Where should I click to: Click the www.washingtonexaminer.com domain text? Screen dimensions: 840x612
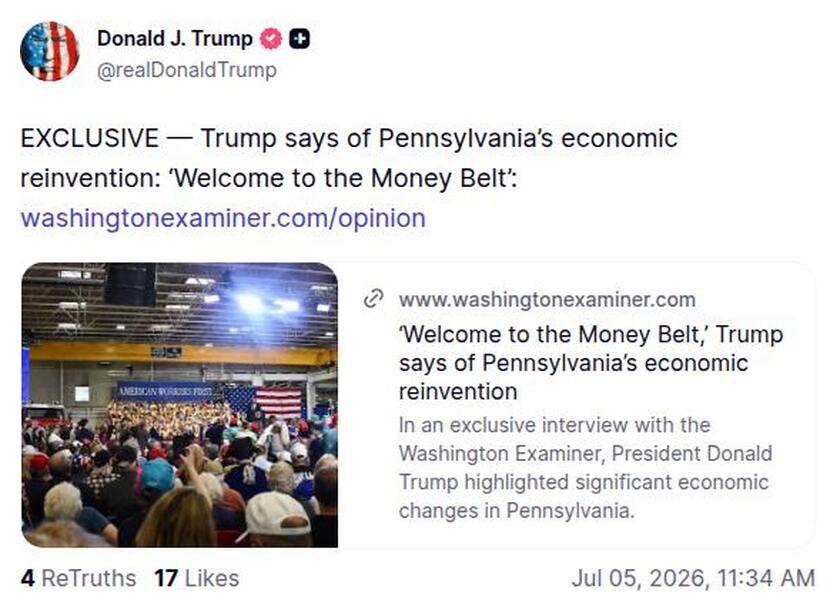click(x=547, y=300)
